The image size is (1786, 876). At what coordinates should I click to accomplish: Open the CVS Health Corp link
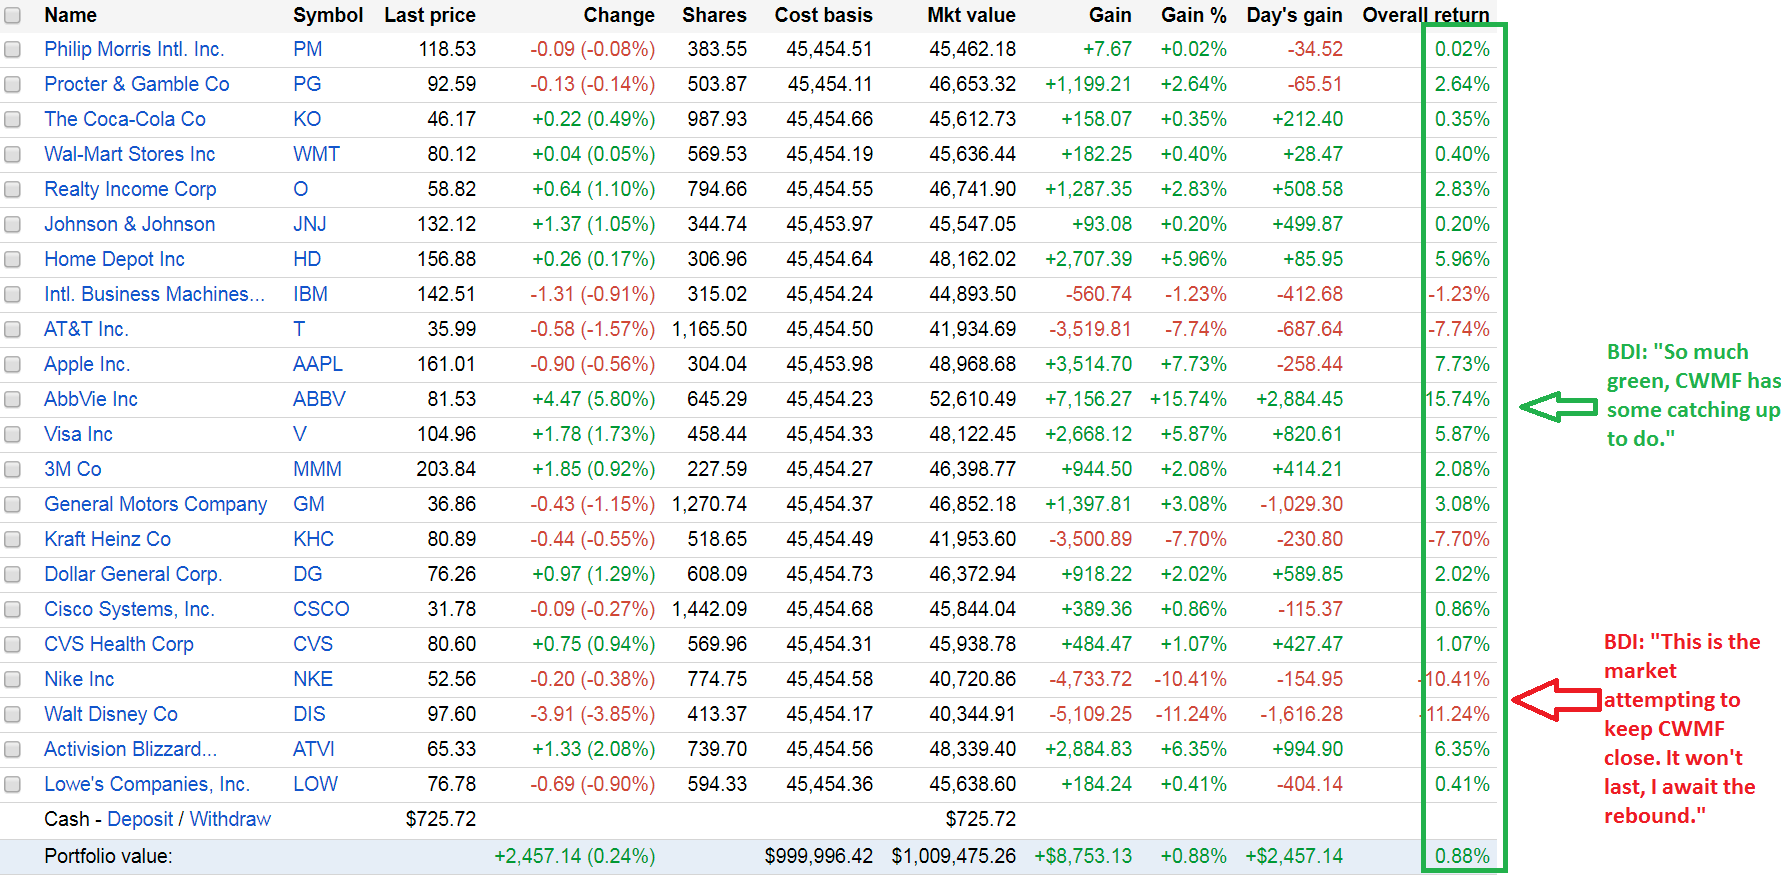coord(119,644)
